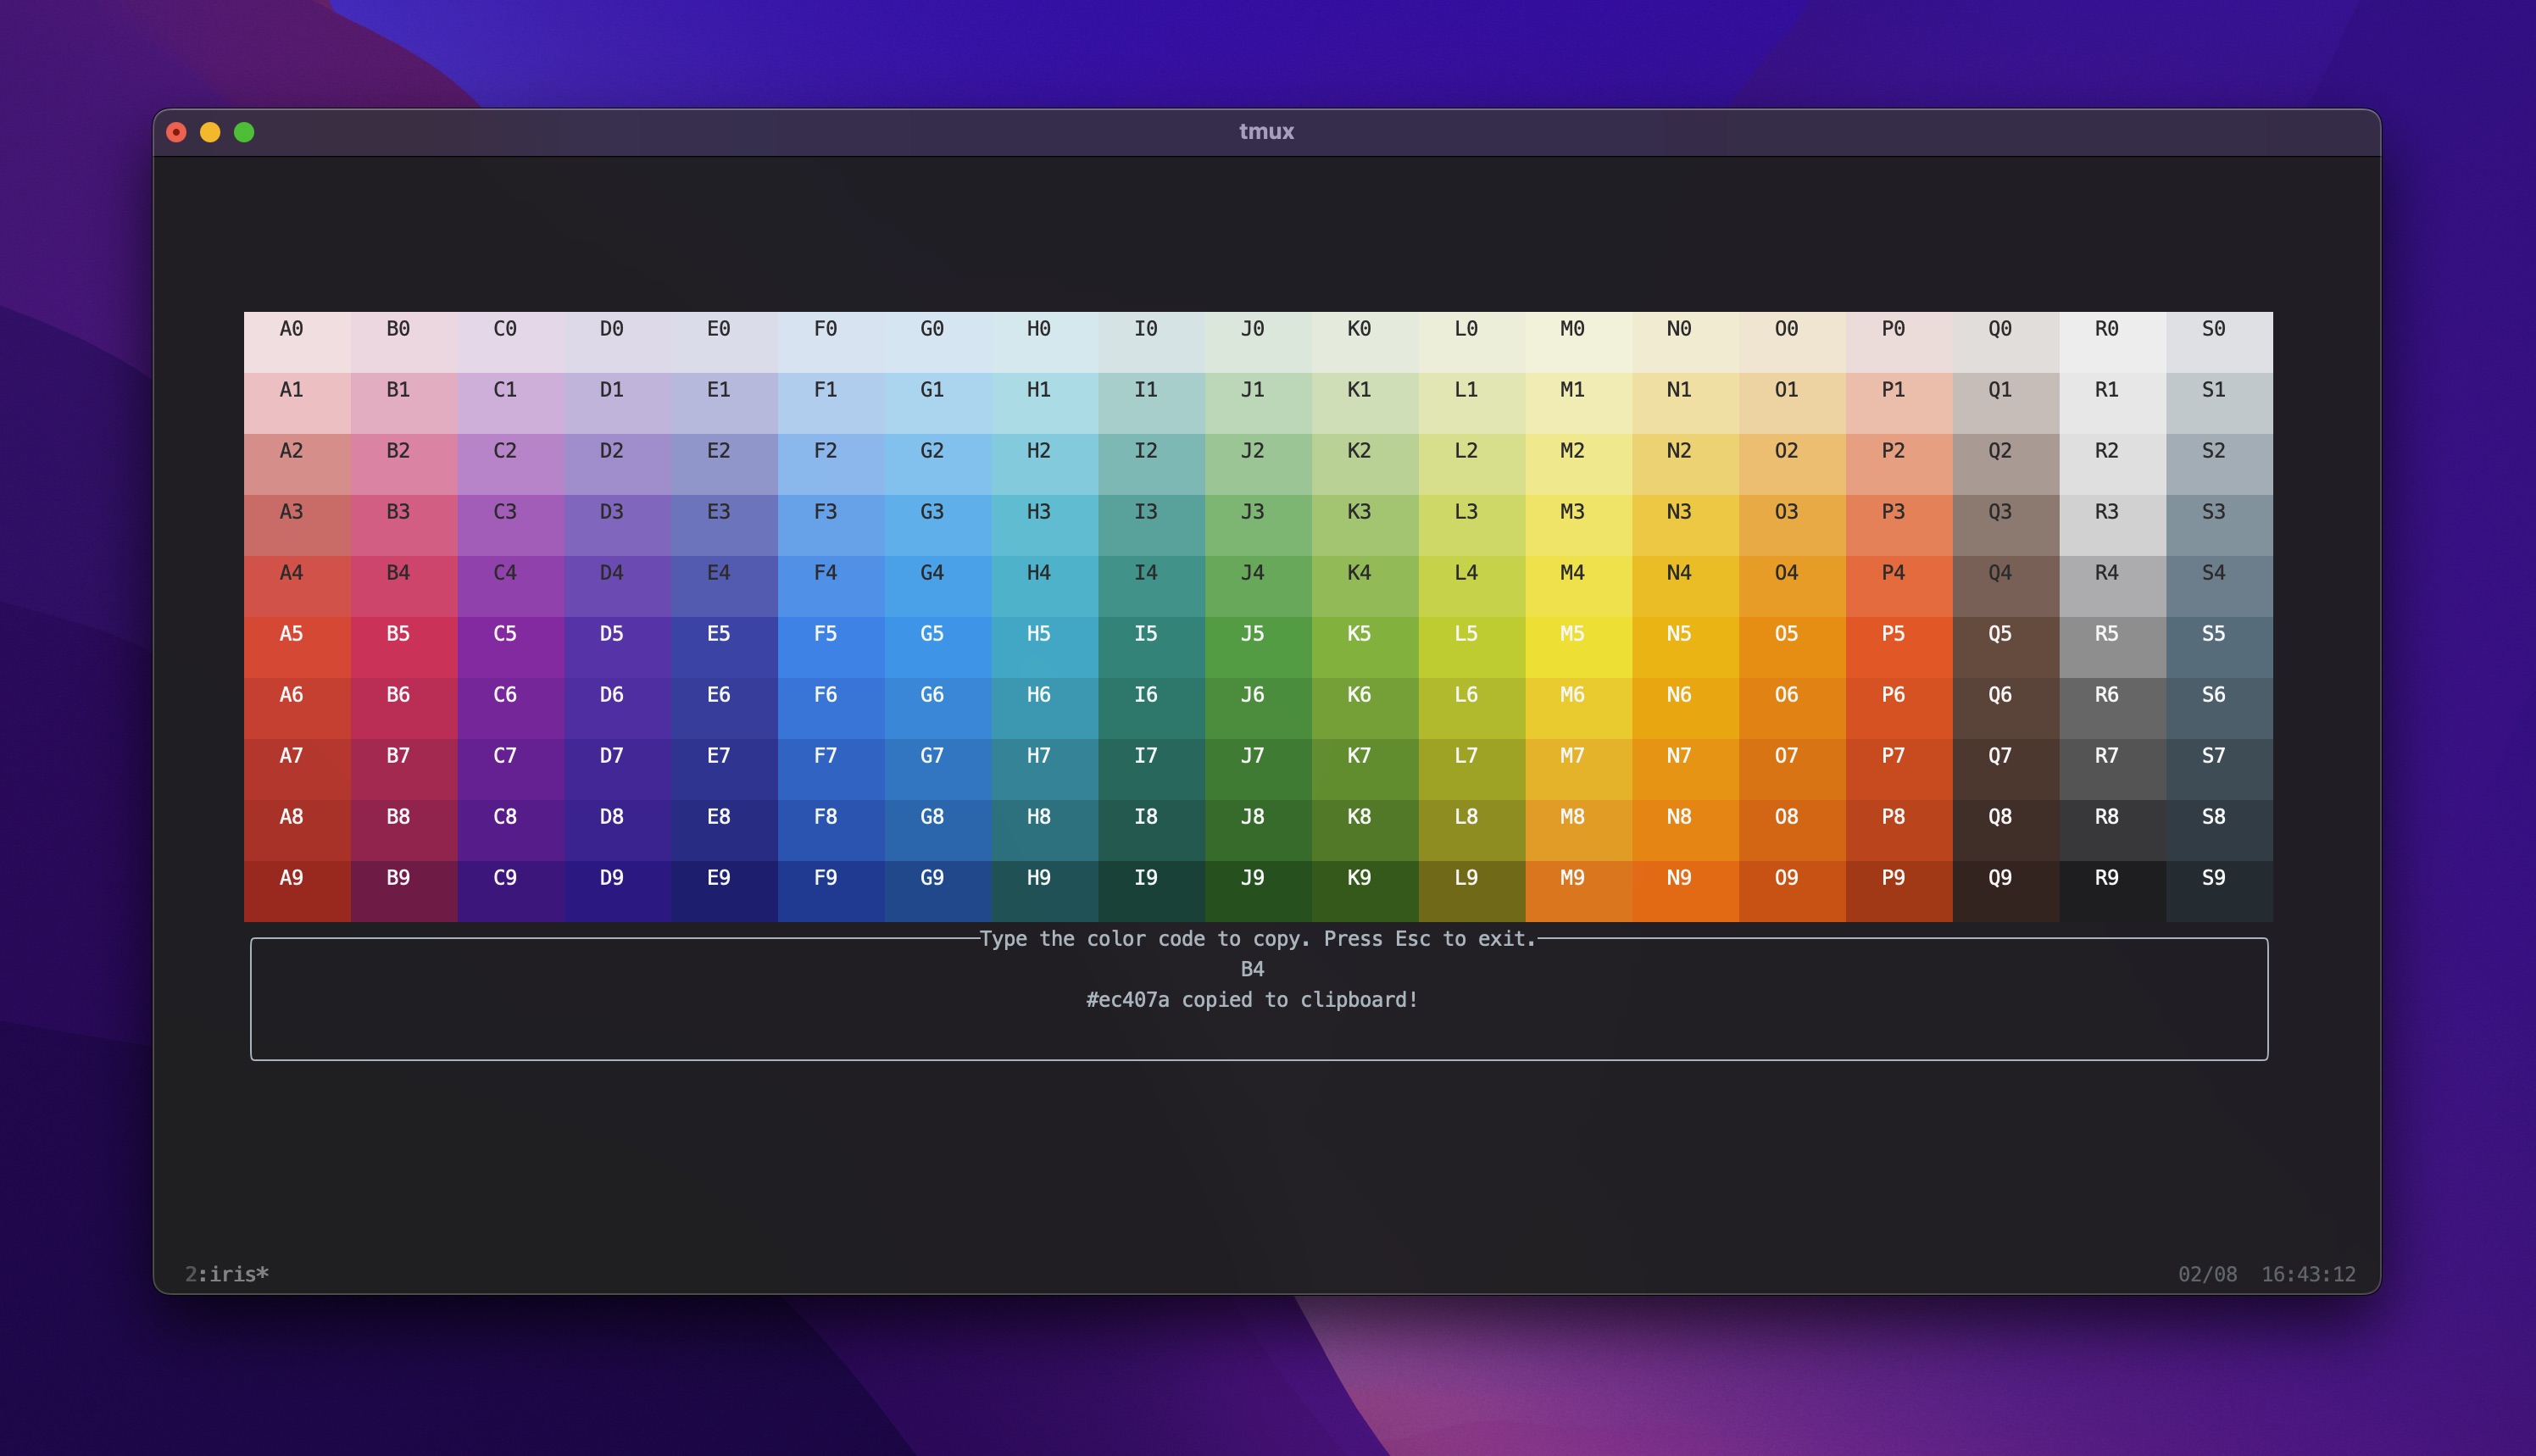The width and height of the screenshot is (2536, 1456).
Task: Click the clock in tmux status bar
Action: (x=2308, y=1274)
